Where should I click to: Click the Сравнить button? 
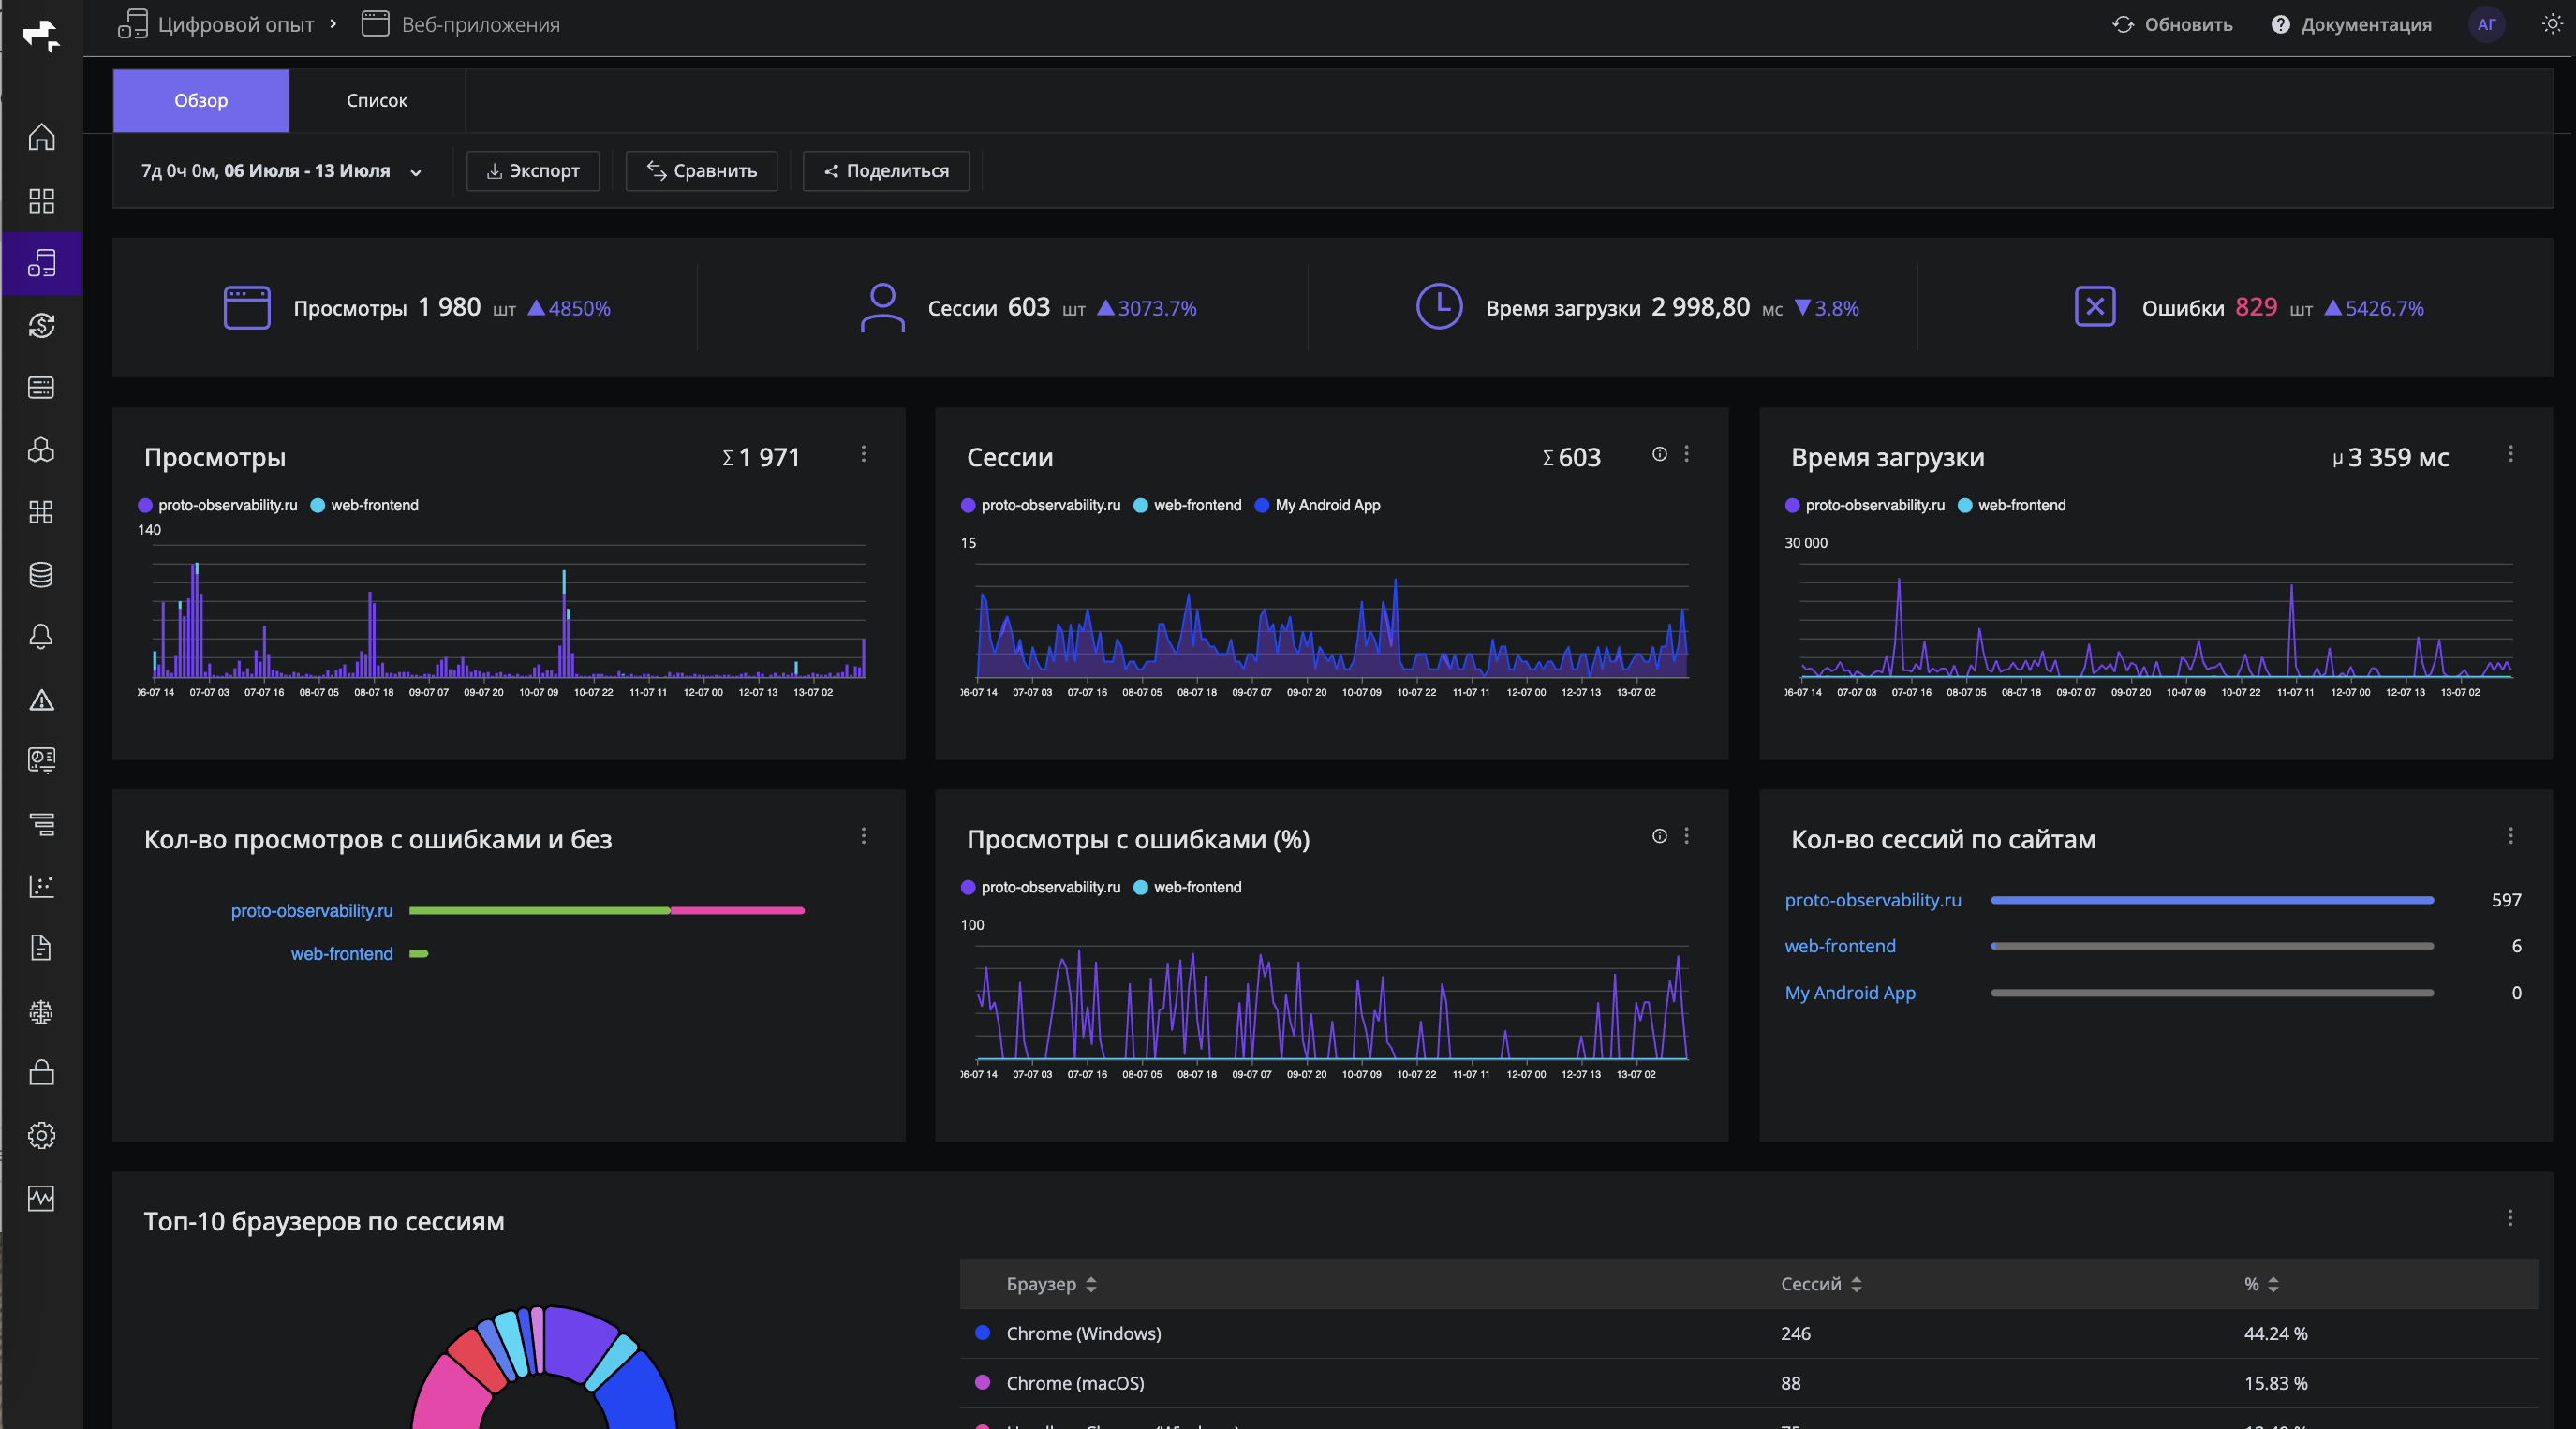pos(702,171)
